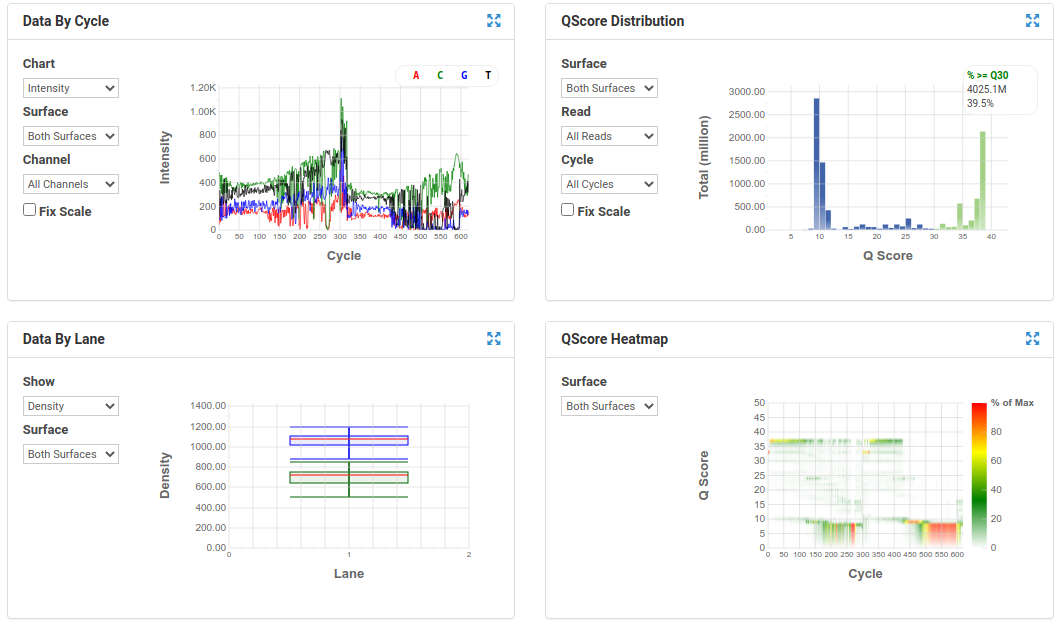Click the blue box plot in lane 1
Screen dimensions: 1059x623
[349, 440]
